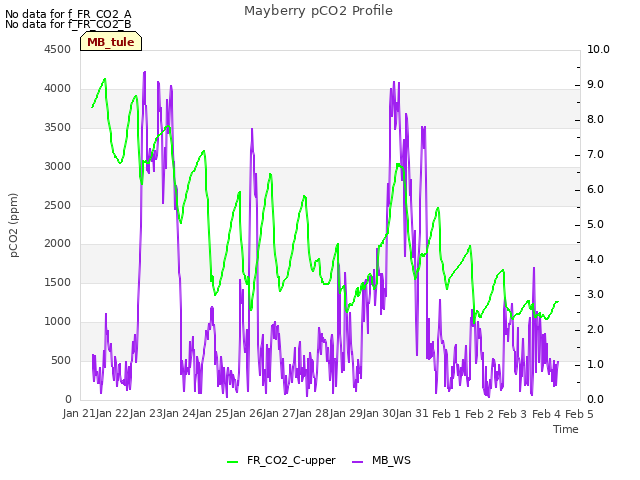
Task: Click the 3000 left axis value
Action: tap(58, 167)
